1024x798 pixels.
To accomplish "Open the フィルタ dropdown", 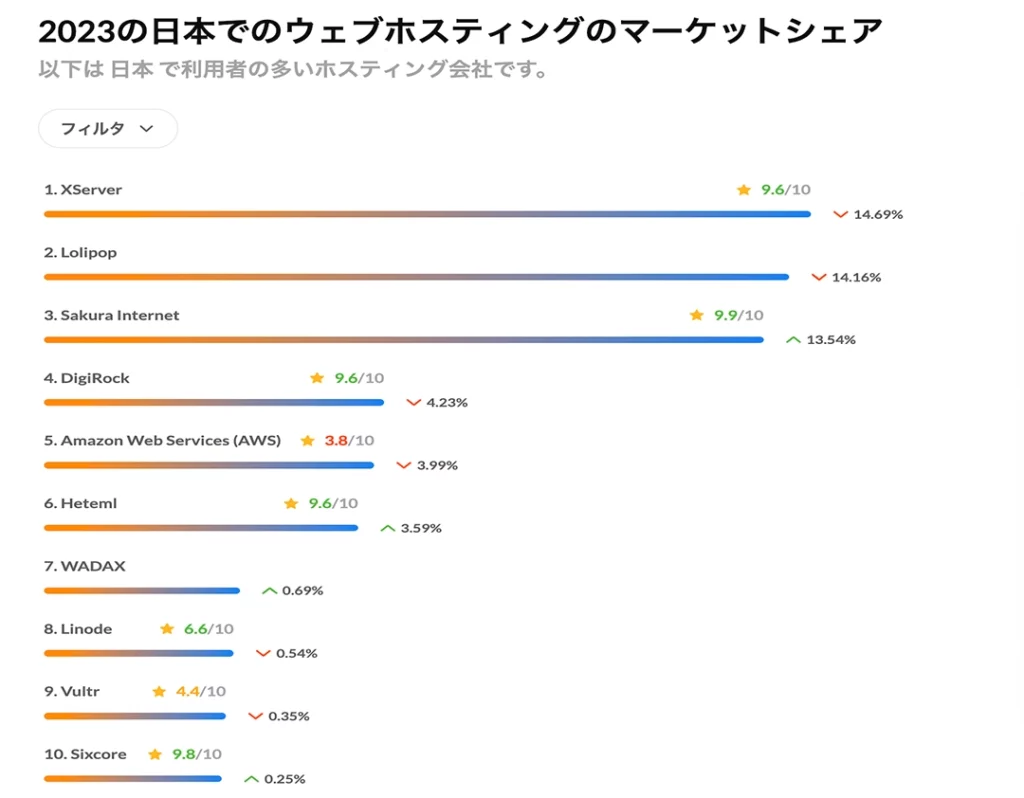I will pyautogui.click(x=108, y=129).
